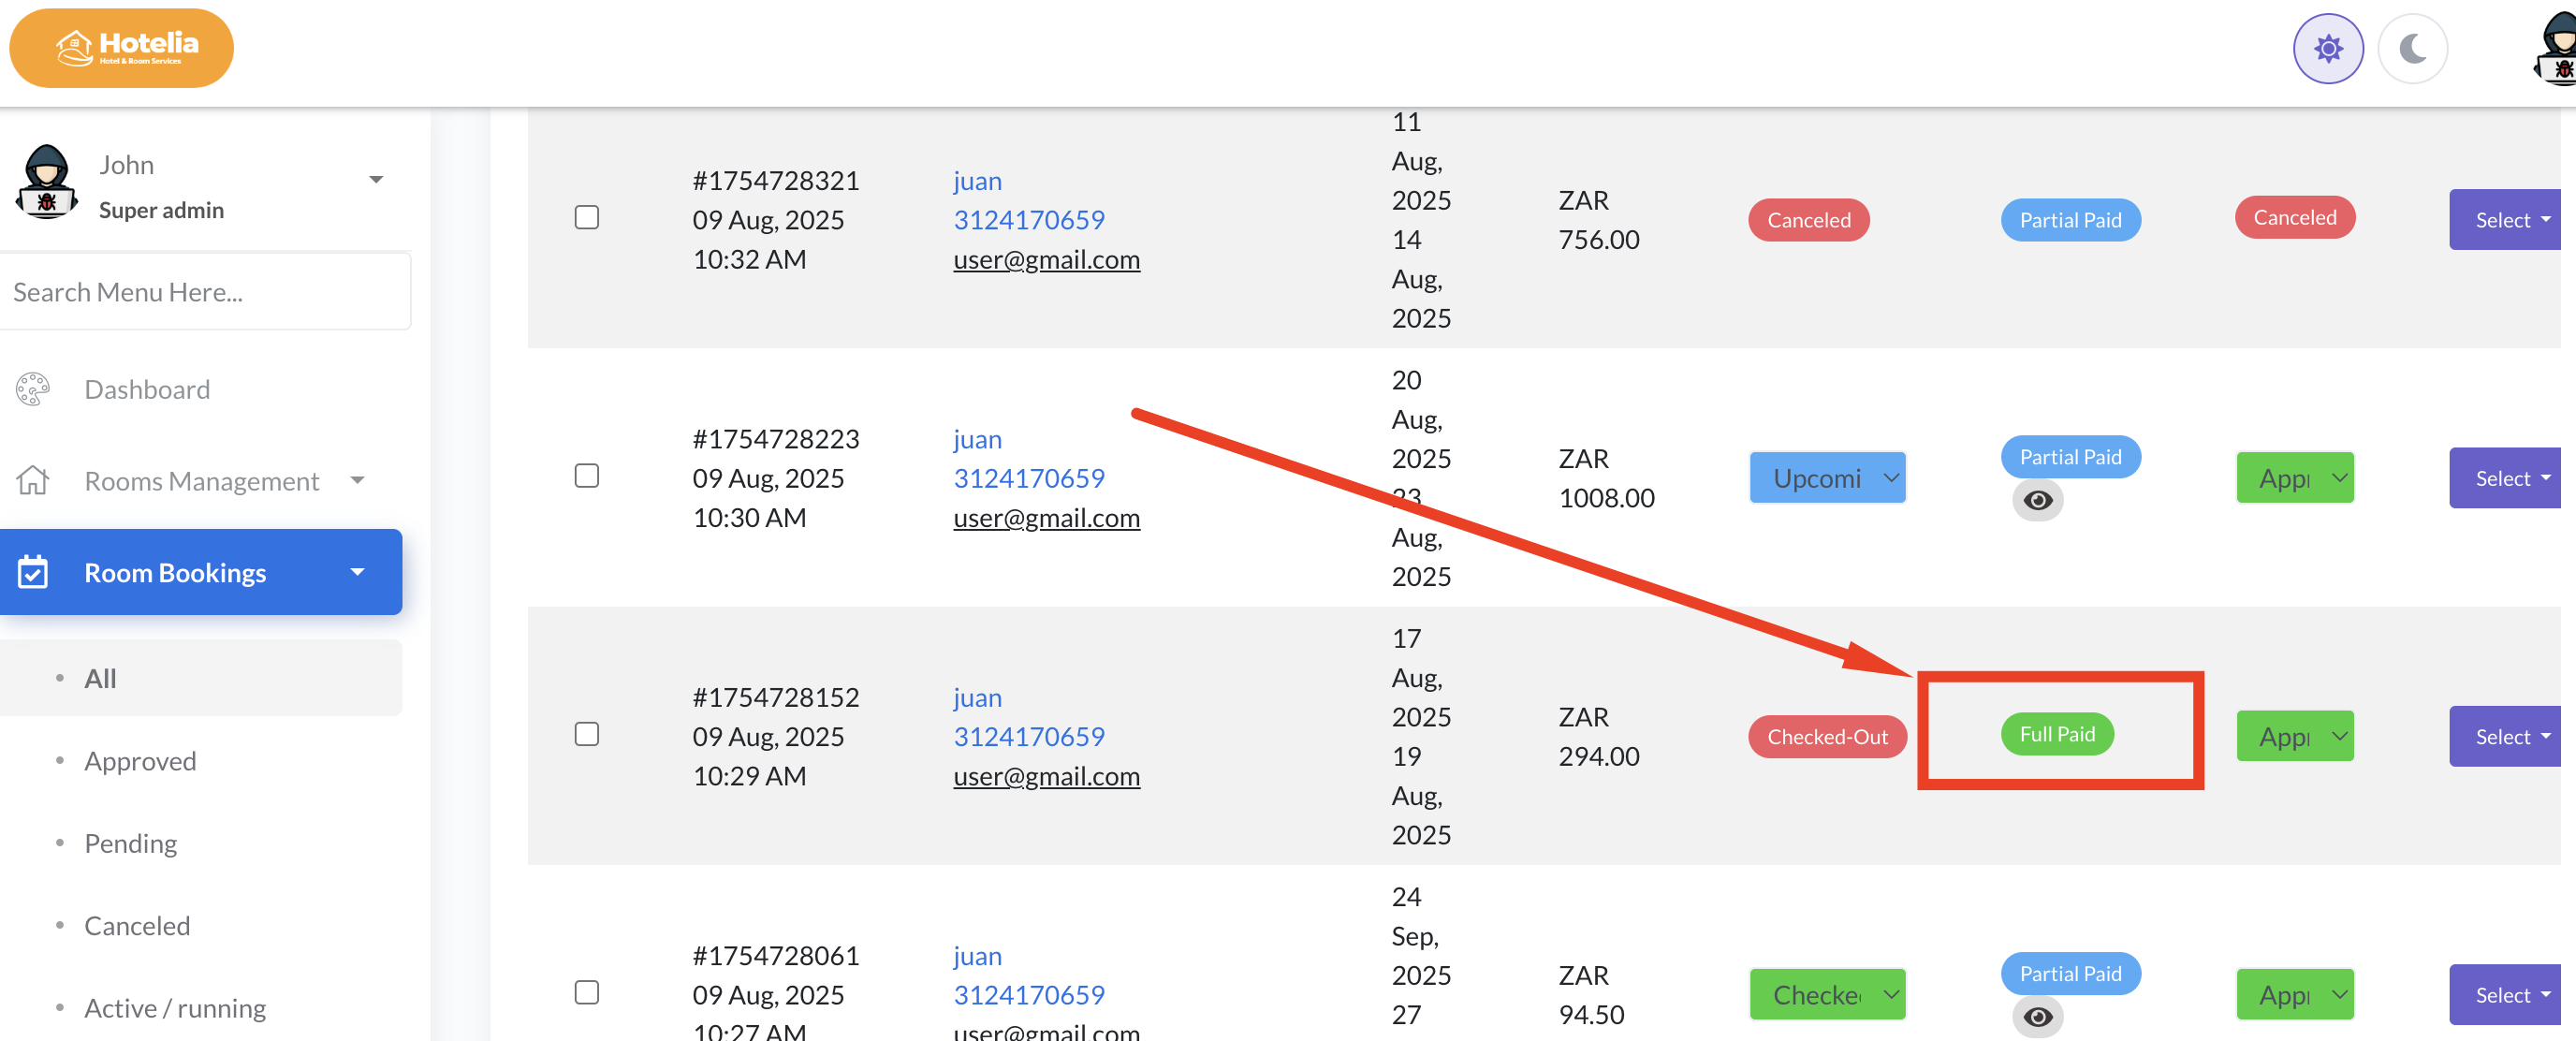Screen dimensions: 2576x1041
Task: Click the Room Bookings calendar icon
Action: (32, 572)
